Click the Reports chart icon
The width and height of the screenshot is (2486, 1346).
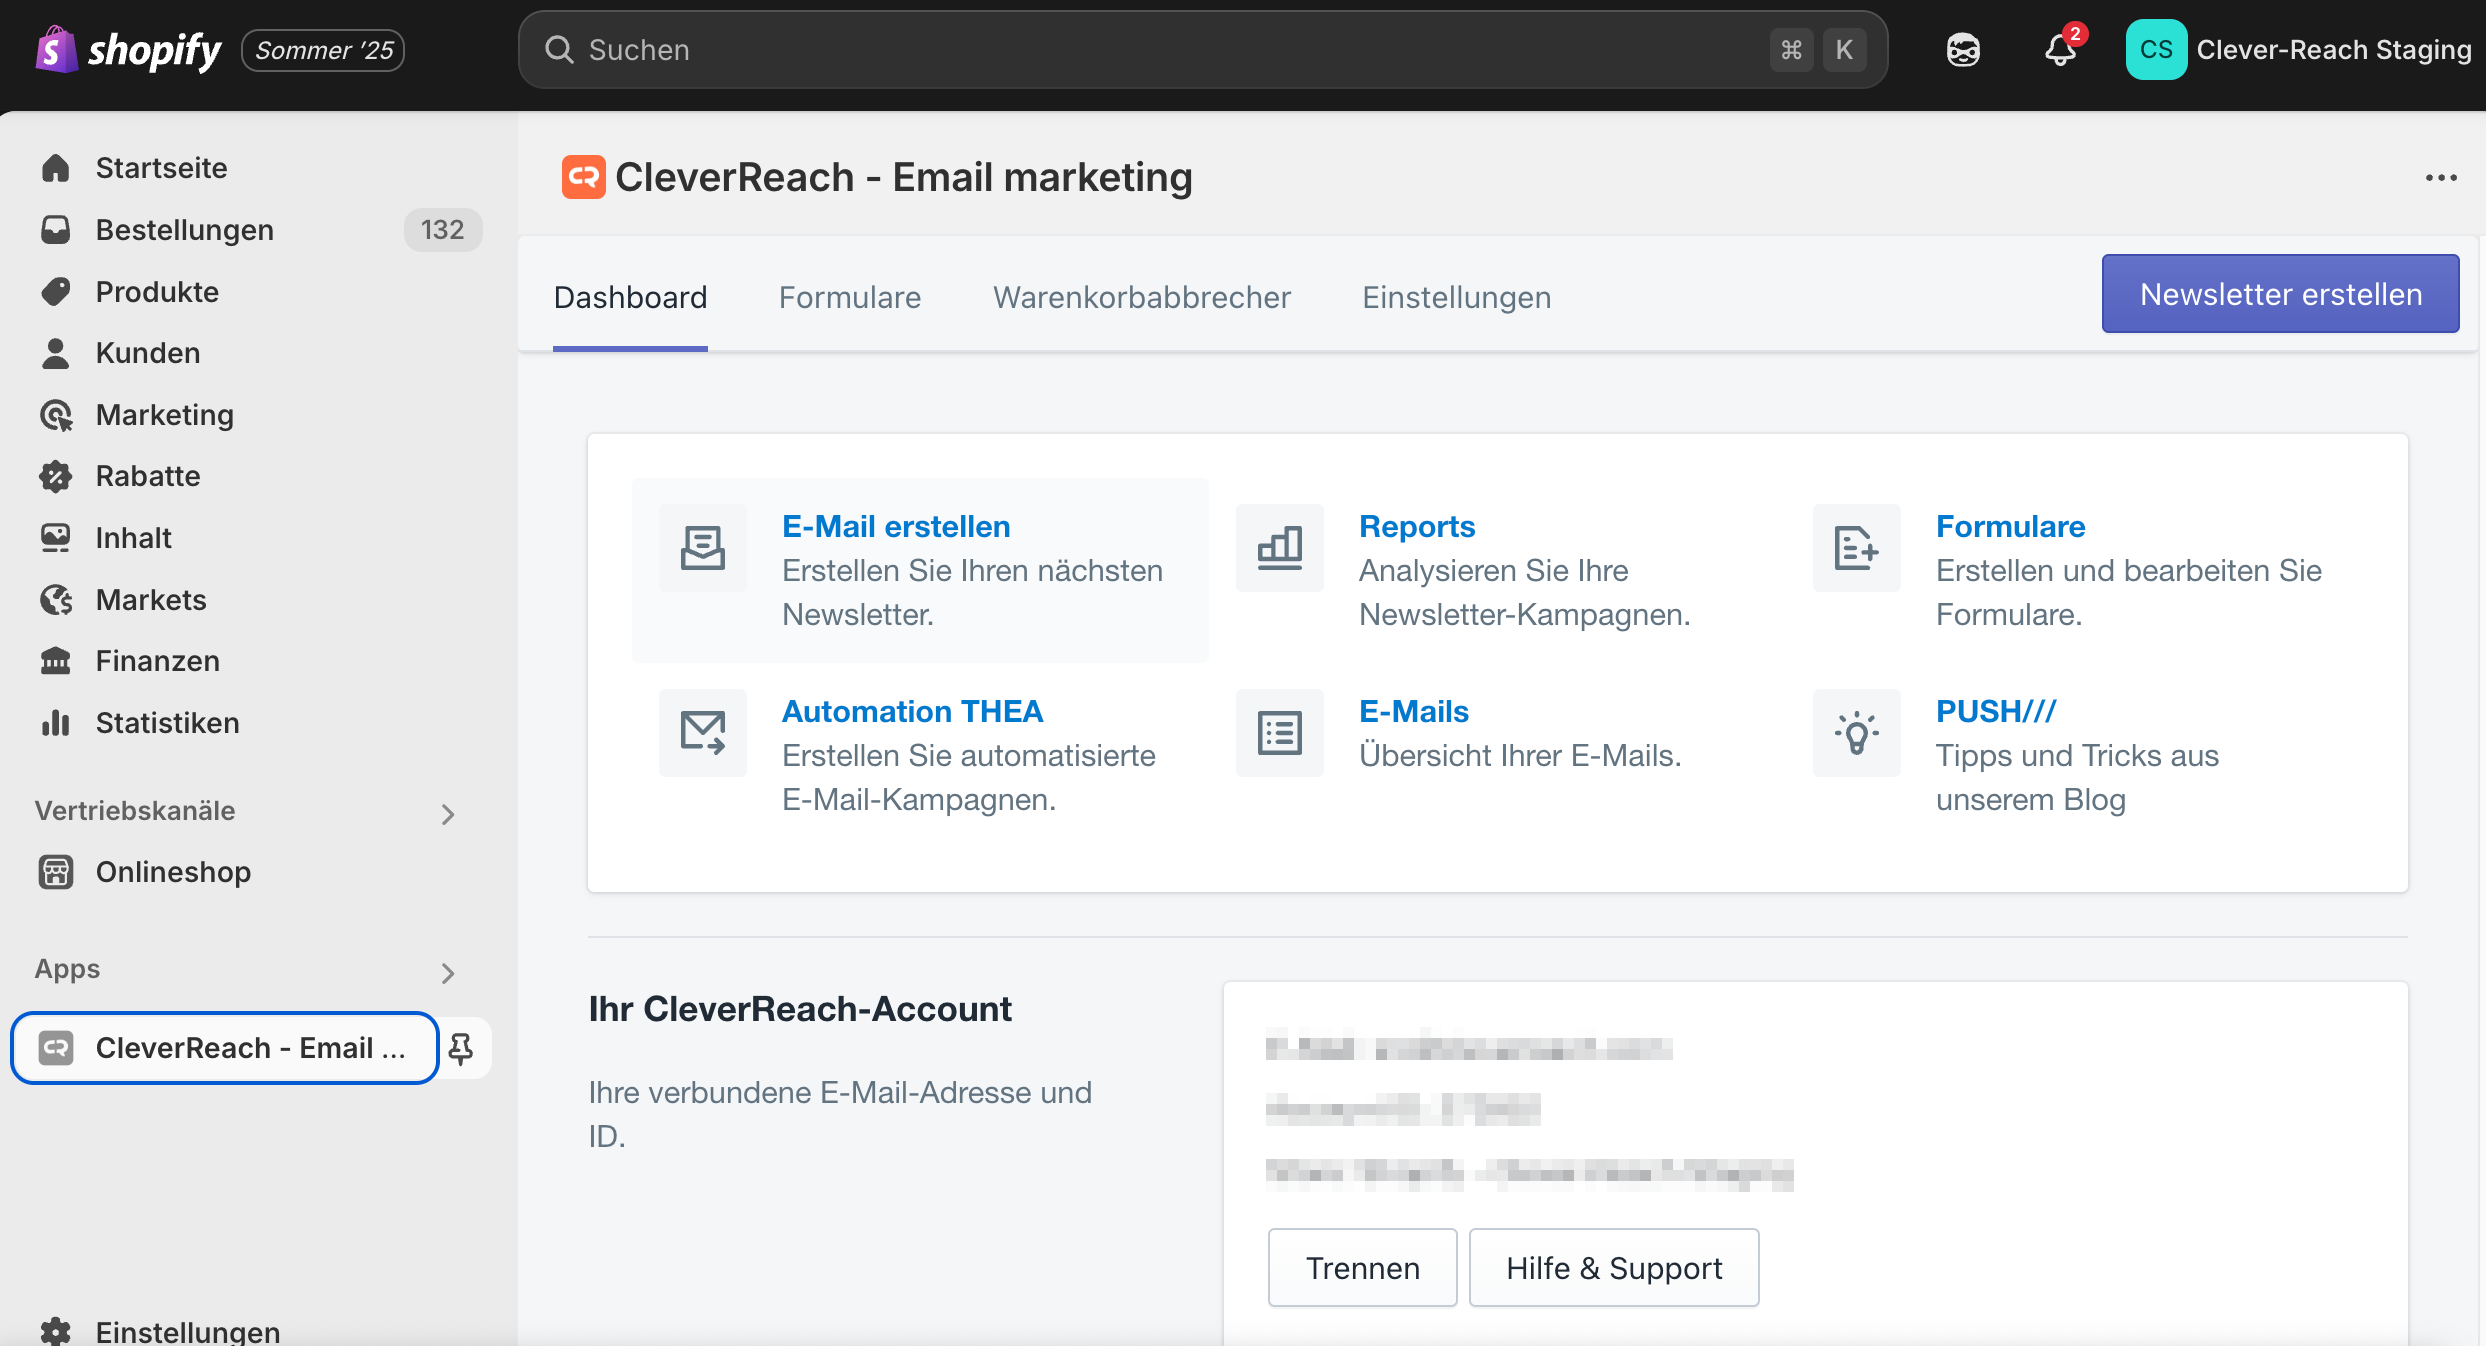click(1280, 548)
